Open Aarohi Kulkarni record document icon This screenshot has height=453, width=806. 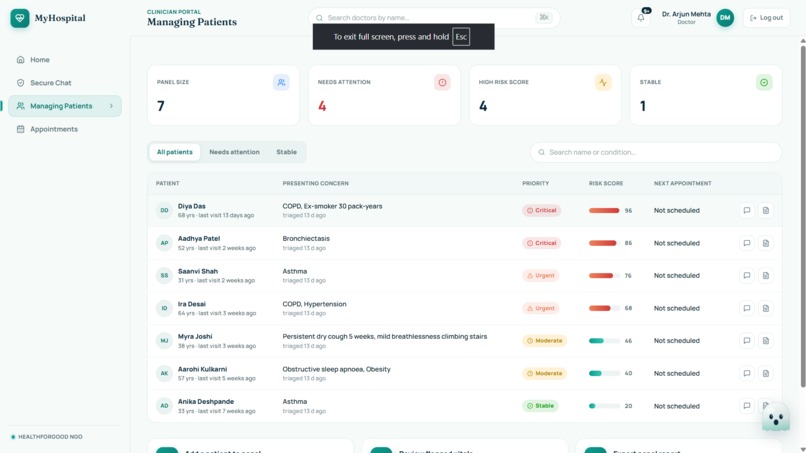point(765,373)
